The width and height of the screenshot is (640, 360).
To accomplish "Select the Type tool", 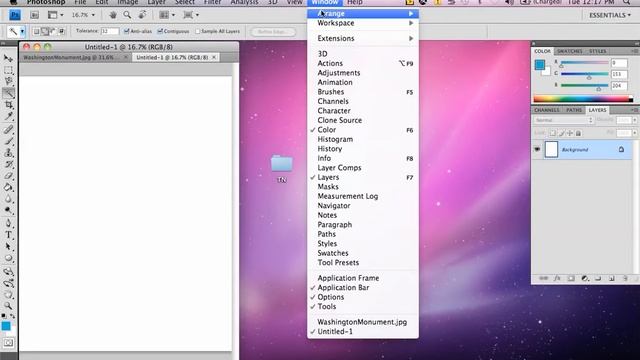I will click(8, 235).
